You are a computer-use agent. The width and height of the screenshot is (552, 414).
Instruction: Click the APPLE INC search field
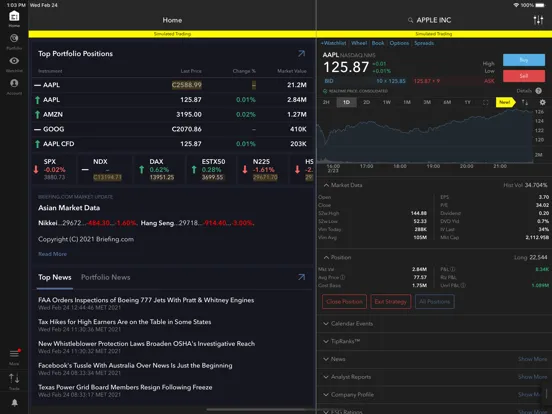coord(429,20)
